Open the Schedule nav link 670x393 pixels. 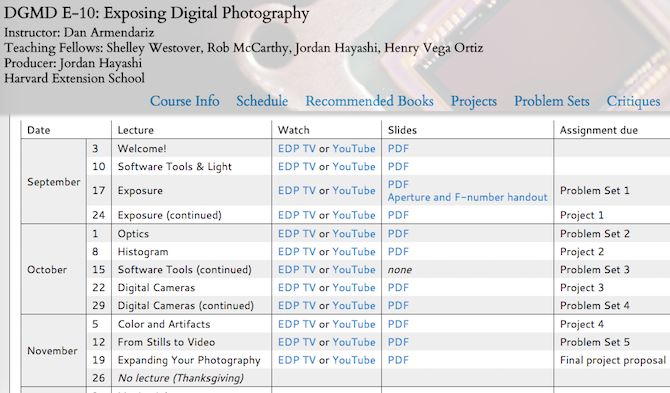point(262,101)
